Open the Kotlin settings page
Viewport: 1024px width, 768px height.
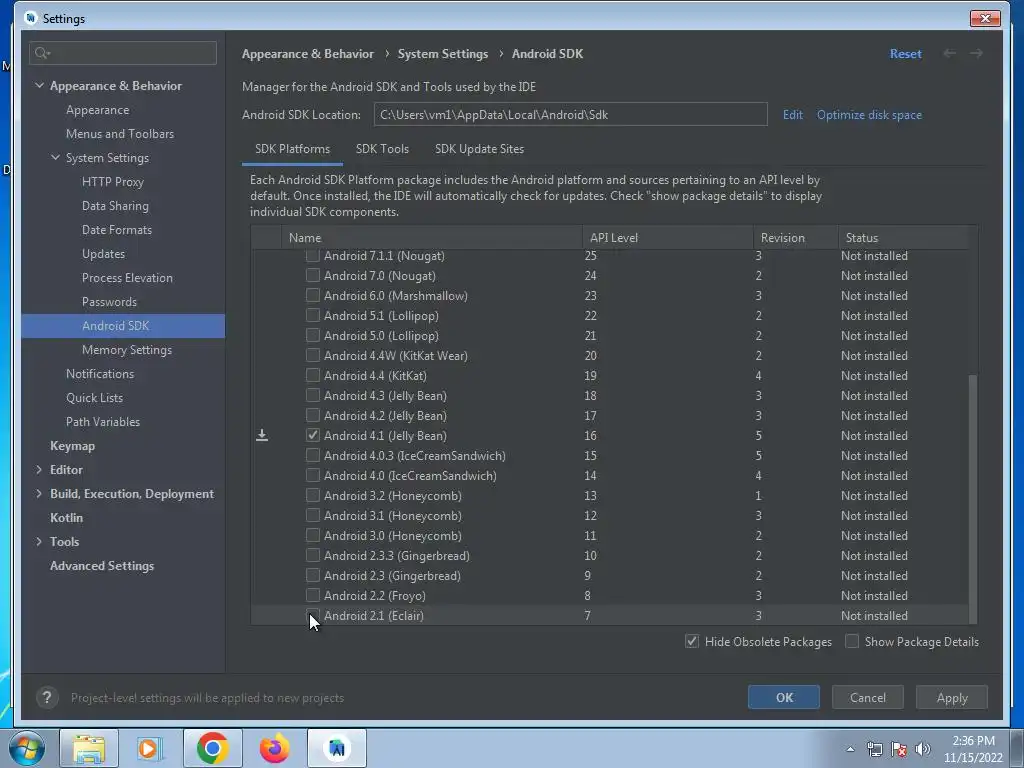point(67,517)
